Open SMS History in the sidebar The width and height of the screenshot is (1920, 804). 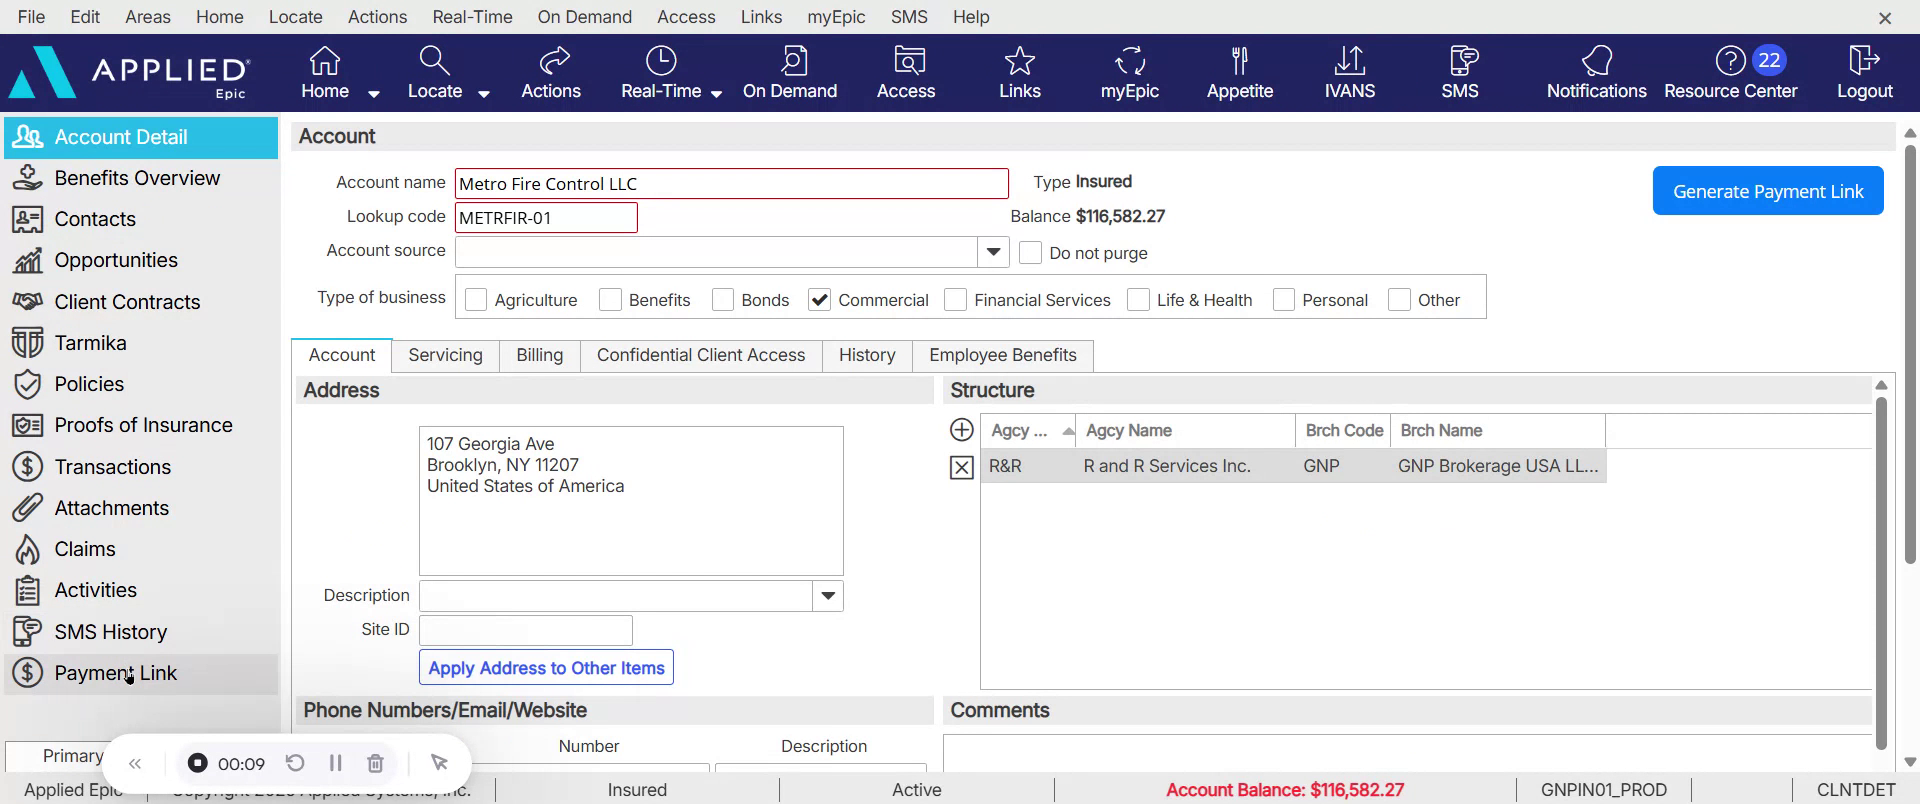click(140, 632)
